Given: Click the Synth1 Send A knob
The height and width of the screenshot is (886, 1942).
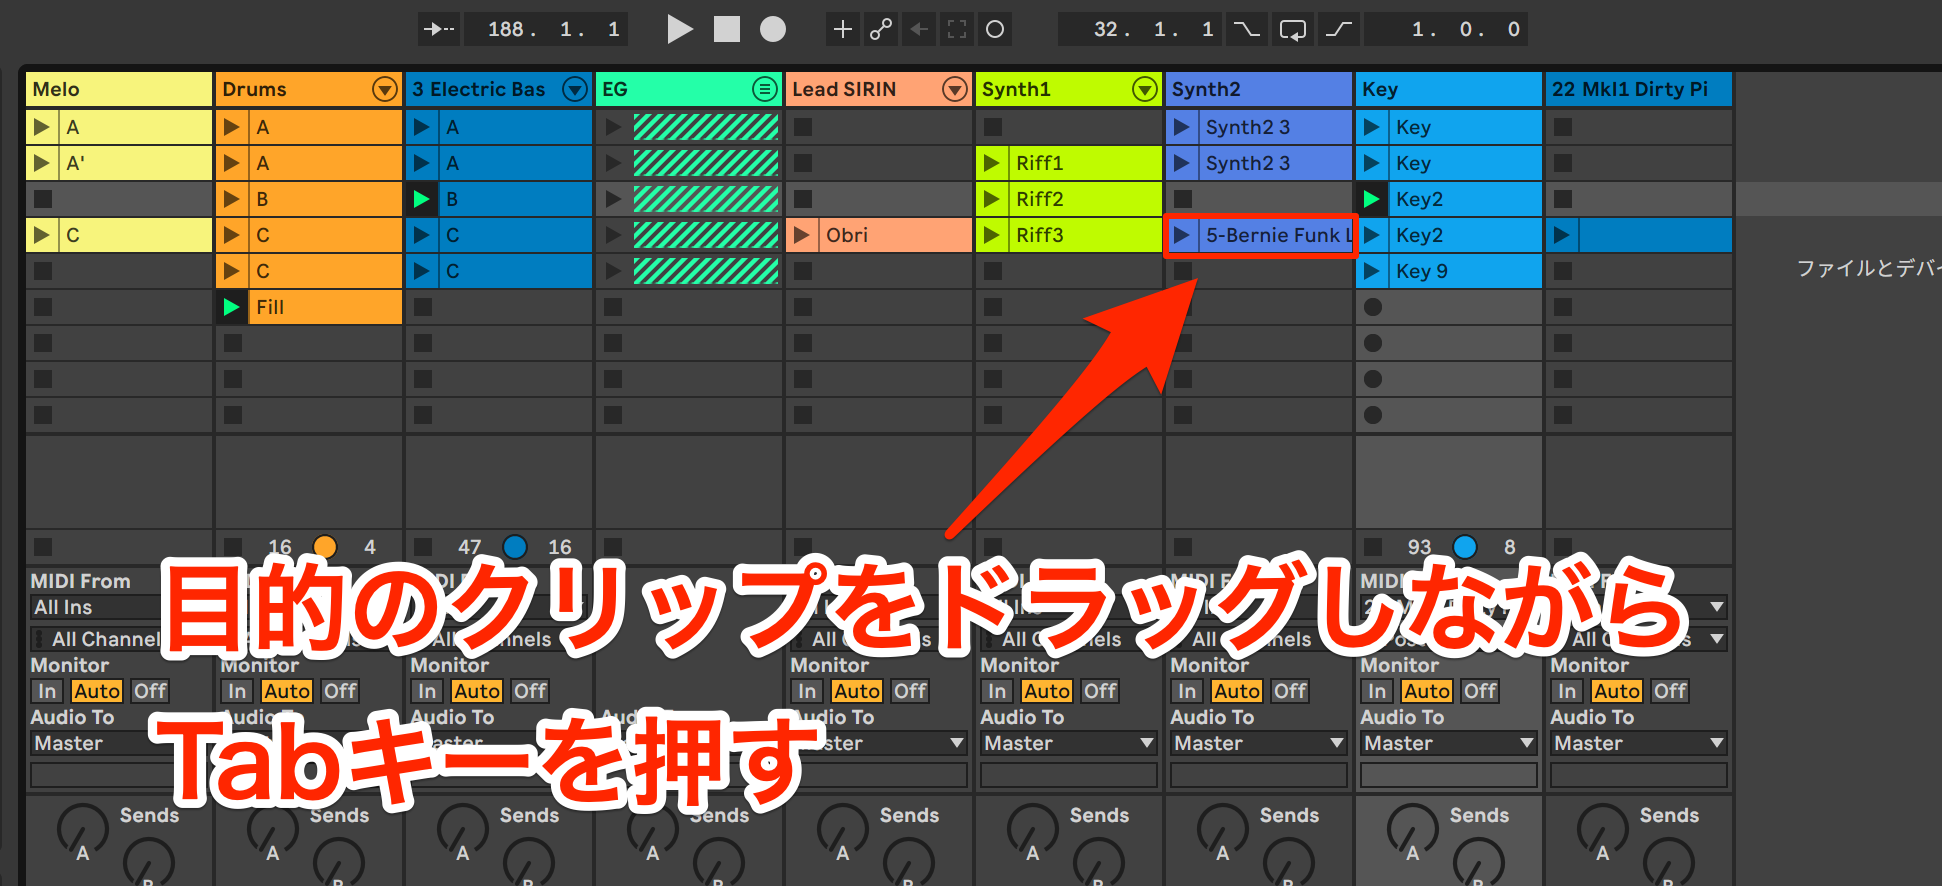Looking at the screenshot, I should (1032, 829).
